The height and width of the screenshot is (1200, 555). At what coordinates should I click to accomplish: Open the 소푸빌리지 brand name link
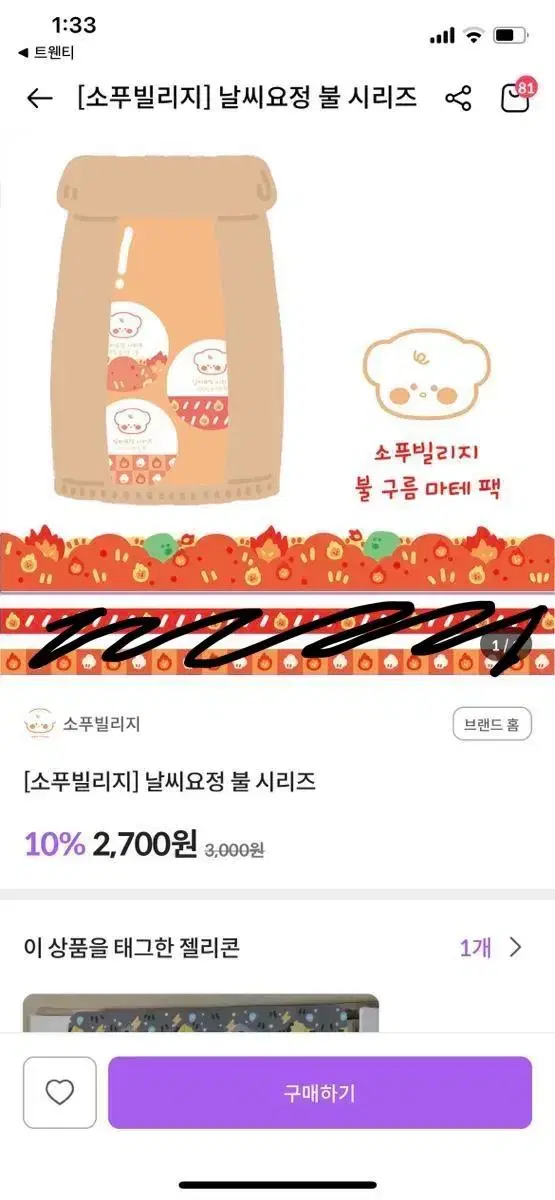102,724
